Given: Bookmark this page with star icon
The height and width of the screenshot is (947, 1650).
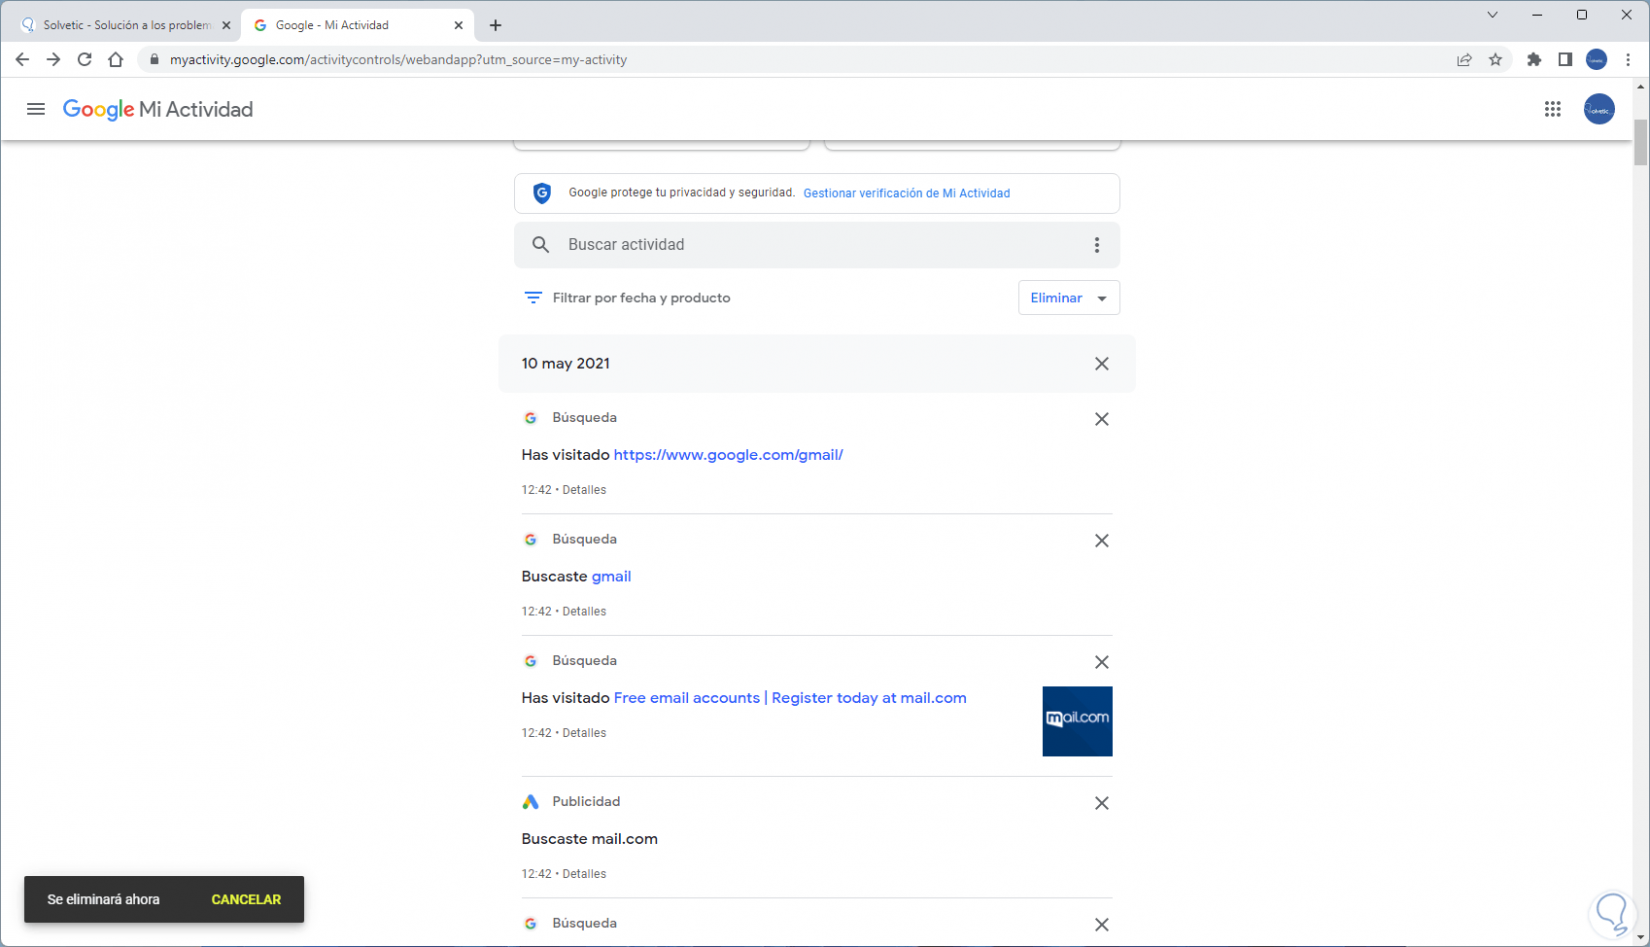Looking at the screenshot, I should tap(1495, 60).
